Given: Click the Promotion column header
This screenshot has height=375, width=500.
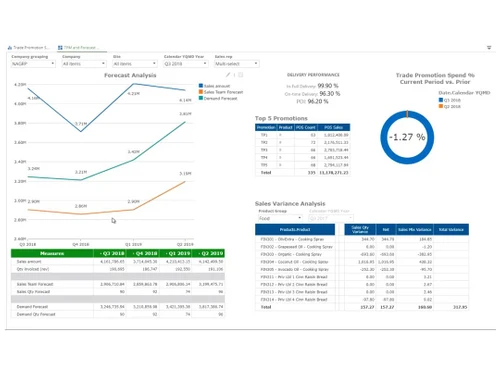Looking at the screenshot, I should click(266, 127).
